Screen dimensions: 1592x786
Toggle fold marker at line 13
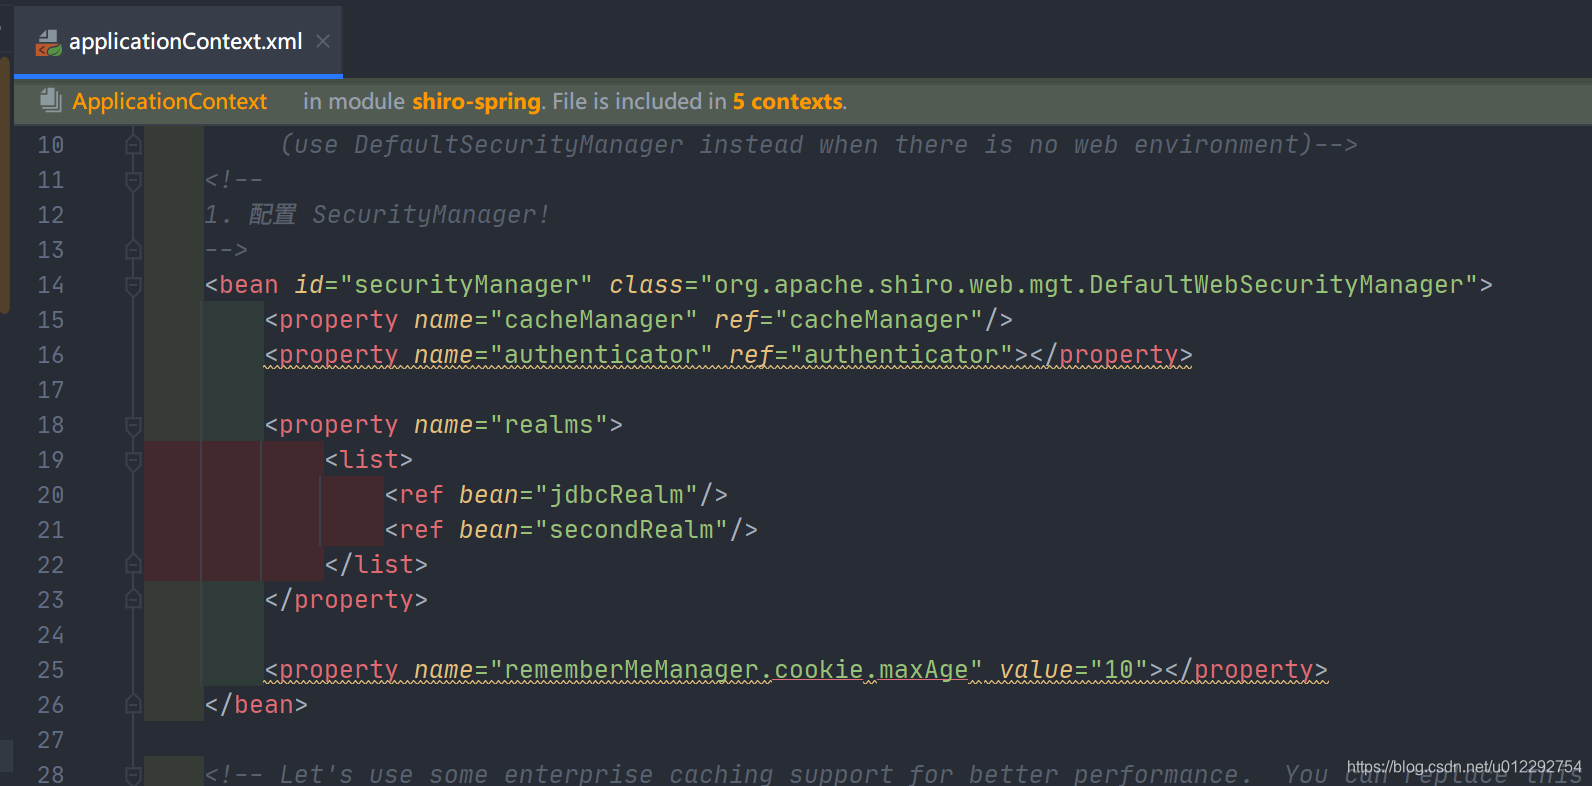(x=133, y=250)
